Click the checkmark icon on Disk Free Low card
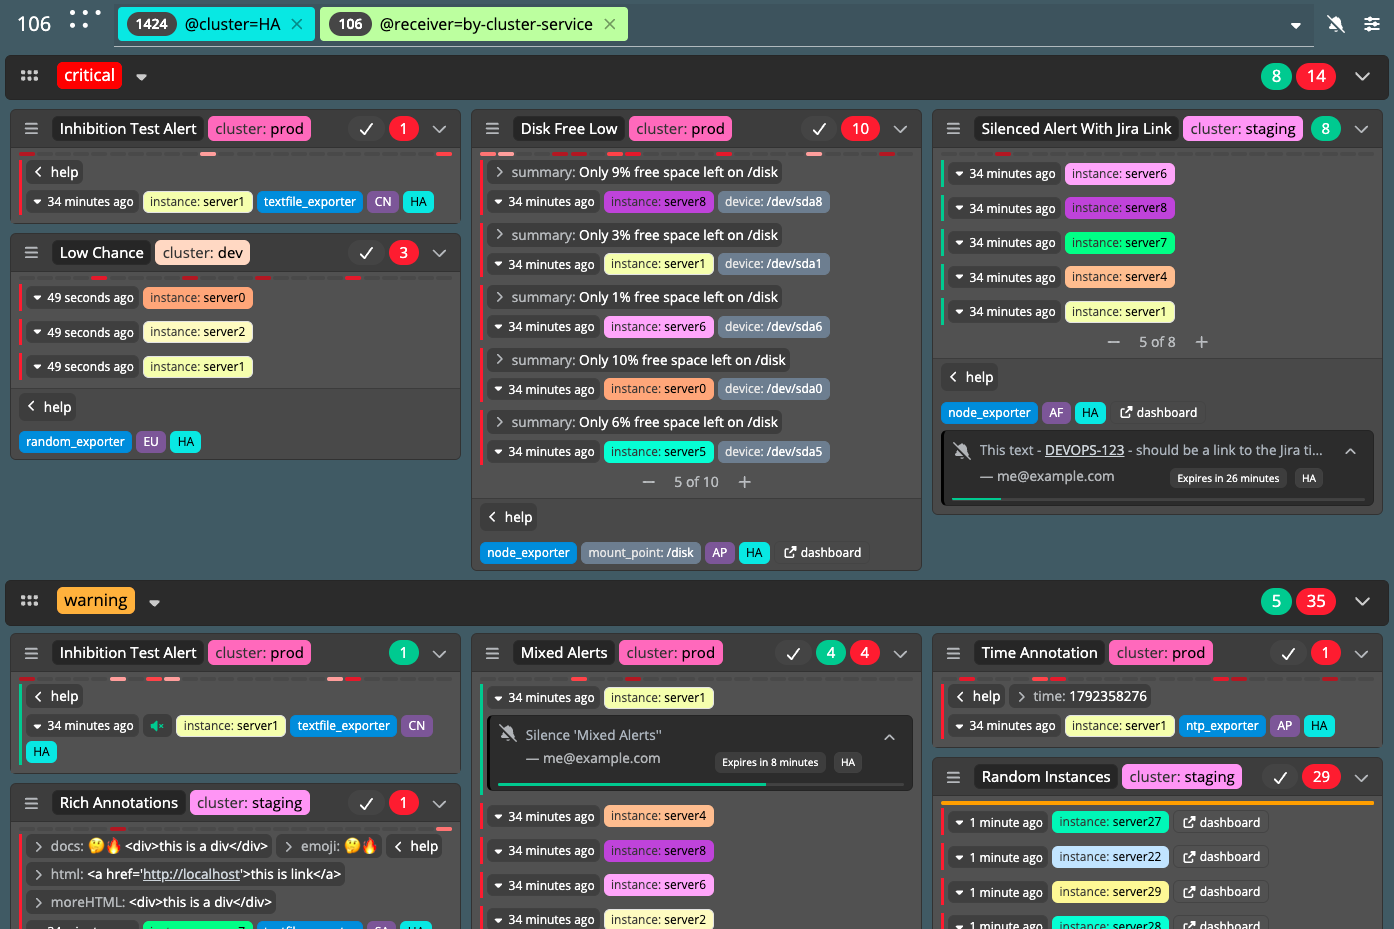The image size is (1394, 929). (819, 129)
